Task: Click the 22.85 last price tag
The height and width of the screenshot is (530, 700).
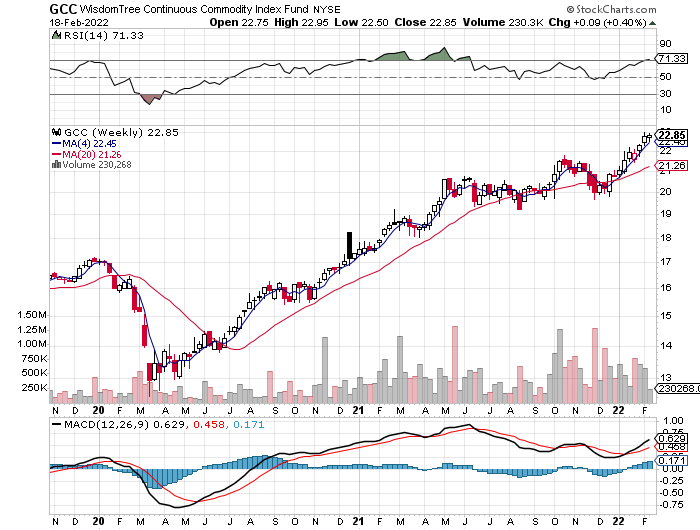Action: (x=671, y=135)
